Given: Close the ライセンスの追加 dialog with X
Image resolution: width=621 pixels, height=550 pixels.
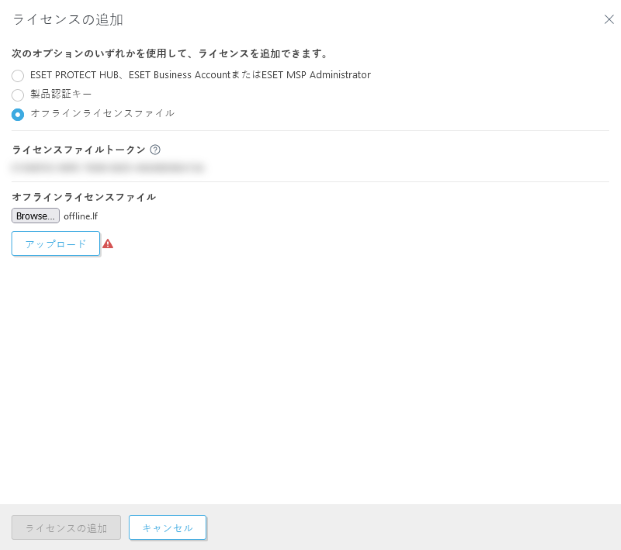Looking at the screenshot, I should 609,19.
